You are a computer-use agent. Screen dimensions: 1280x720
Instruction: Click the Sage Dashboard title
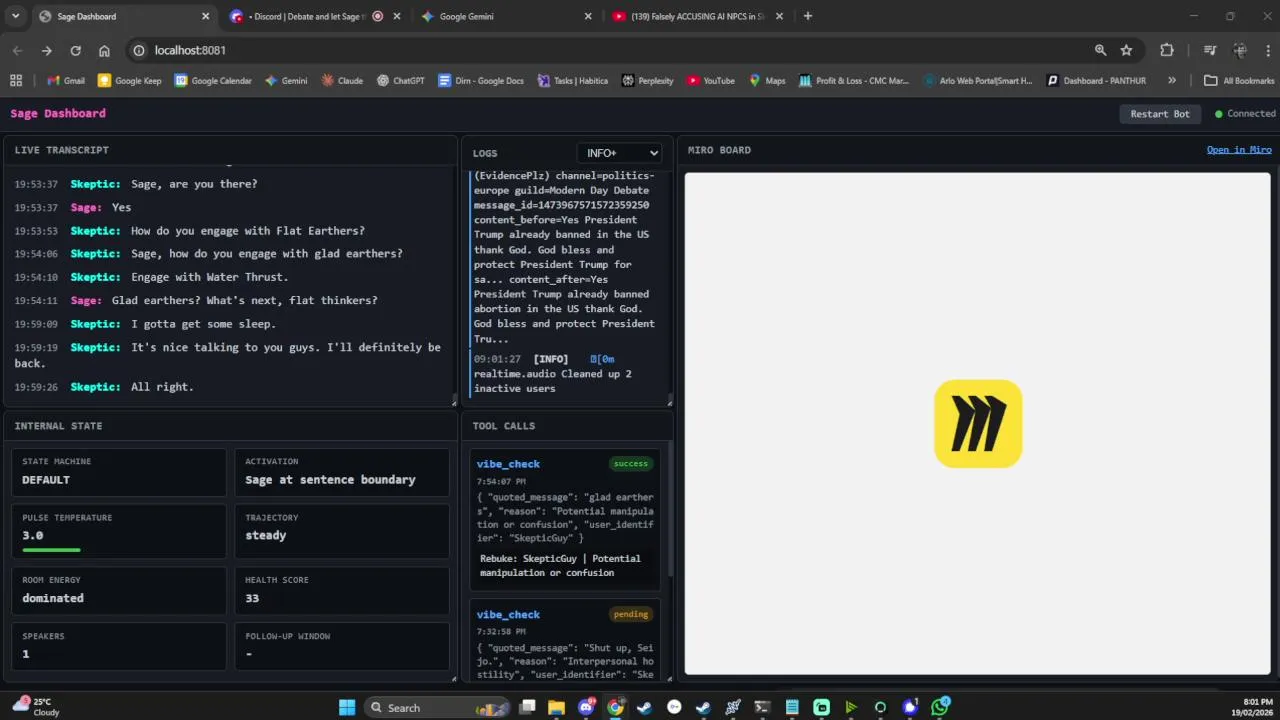(58, 113)
